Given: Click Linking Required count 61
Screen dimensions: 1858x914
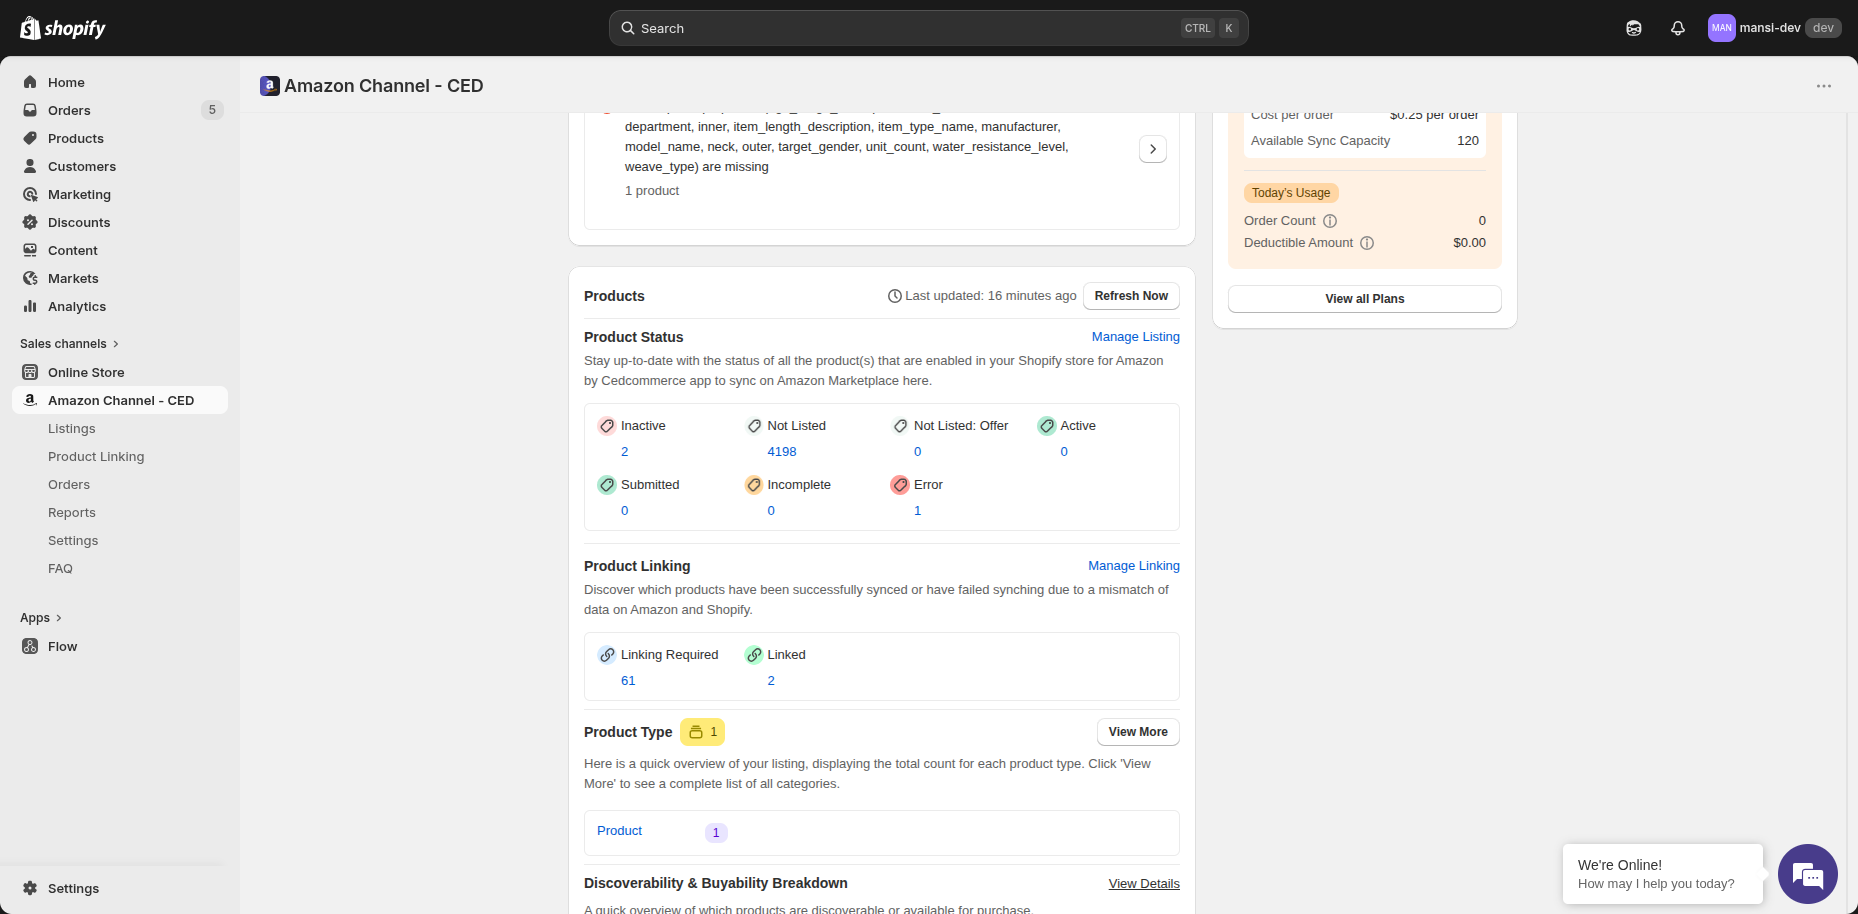Looking at the screenshot, I should click(x=628, y=681).
